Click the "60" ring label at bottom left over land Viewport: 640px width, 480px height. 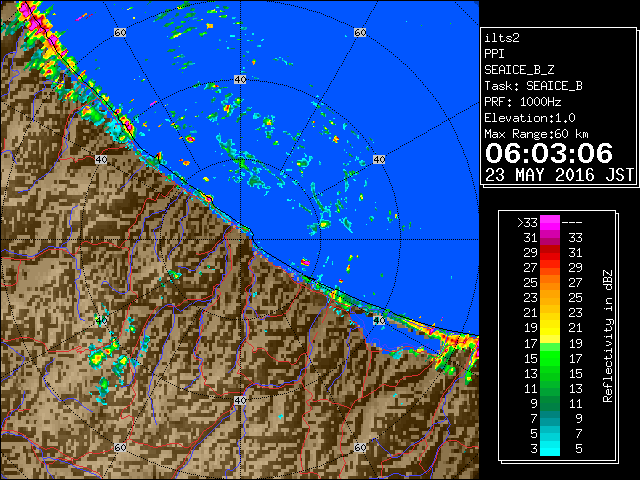[x=120, y=447]
